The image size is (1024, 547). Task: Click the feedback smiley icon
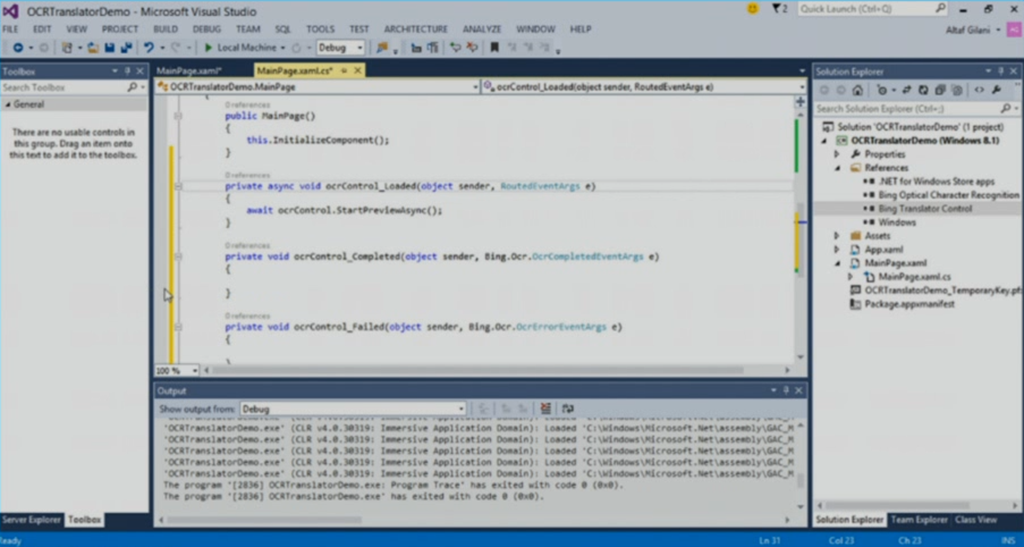(753, 8)
